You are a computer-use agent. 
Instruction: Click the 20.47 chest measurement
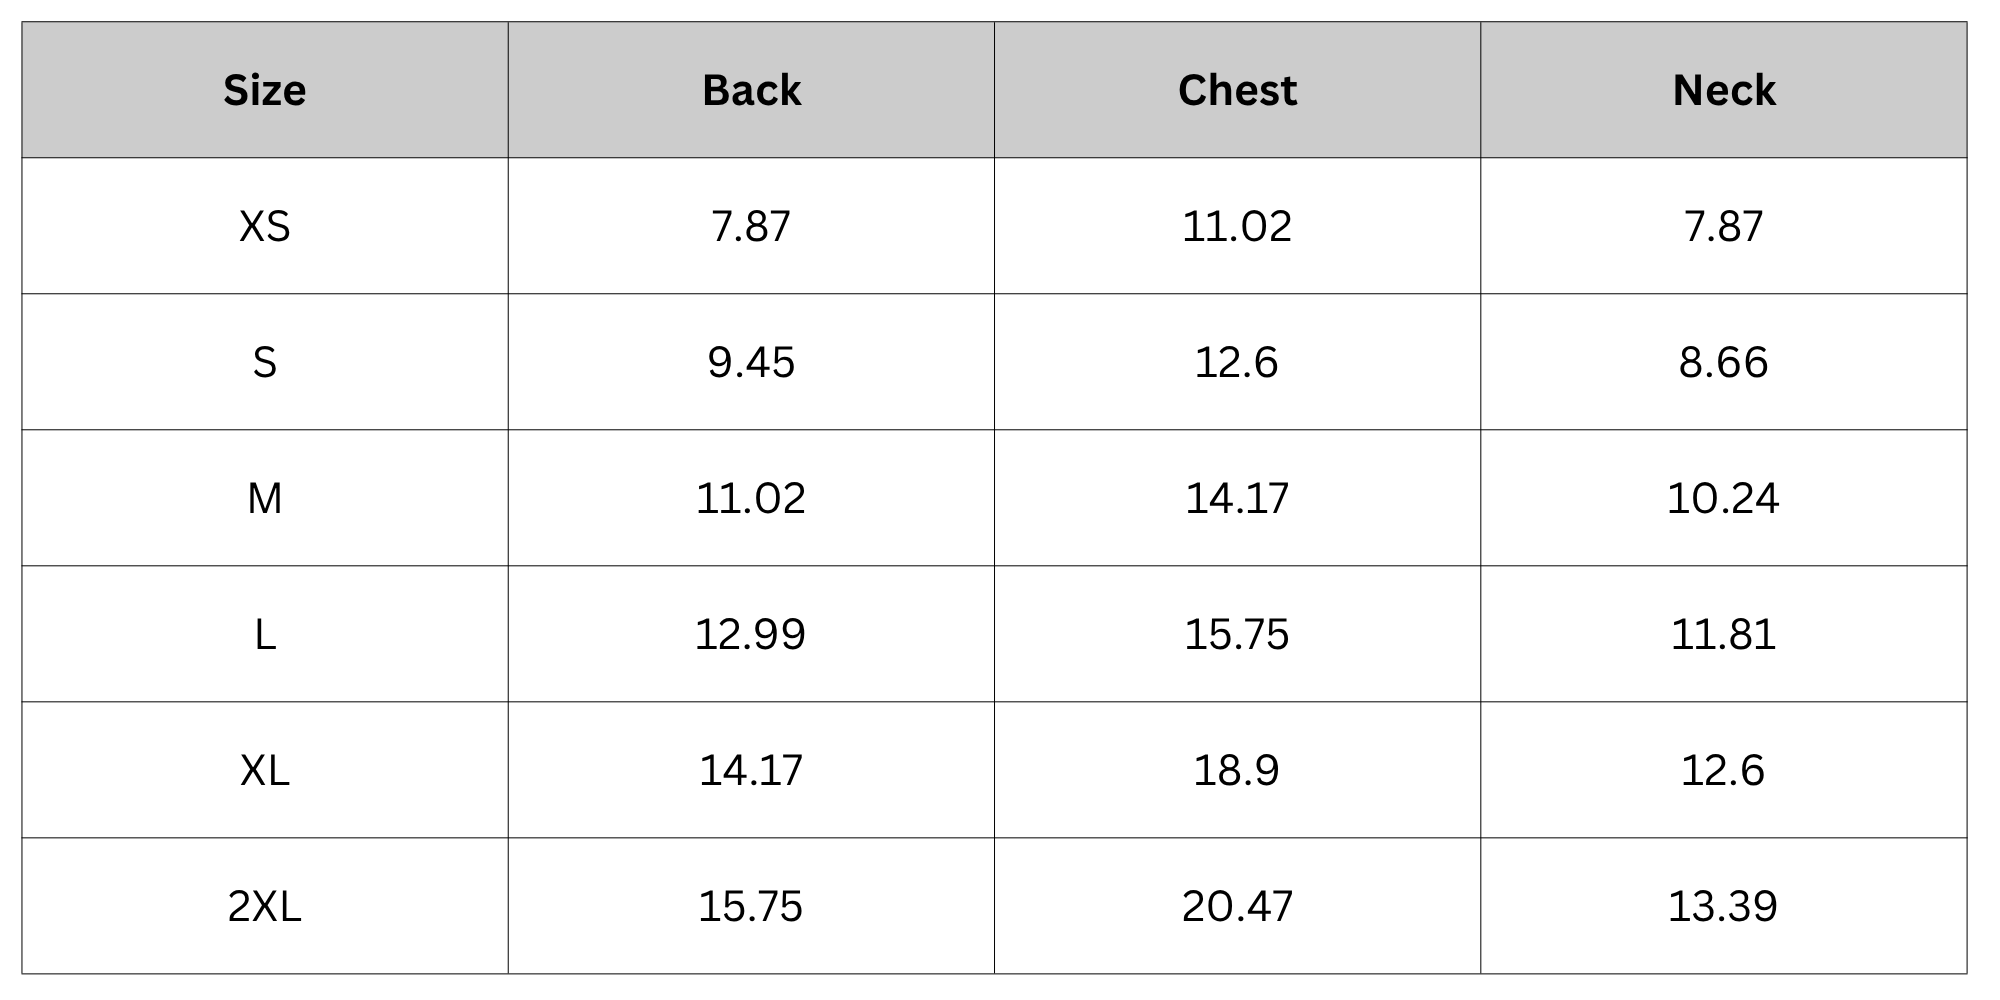[1237, 906]
